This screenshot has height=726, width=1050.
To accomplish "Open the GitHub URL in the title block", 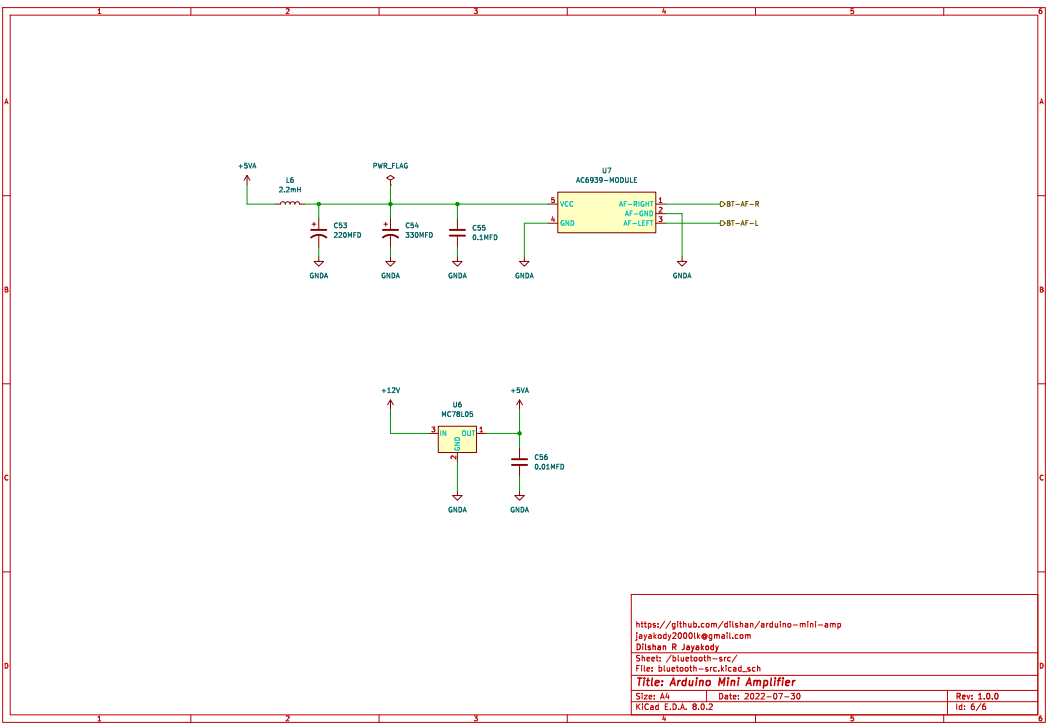I will pyautogui.click(x=738, y=624).
